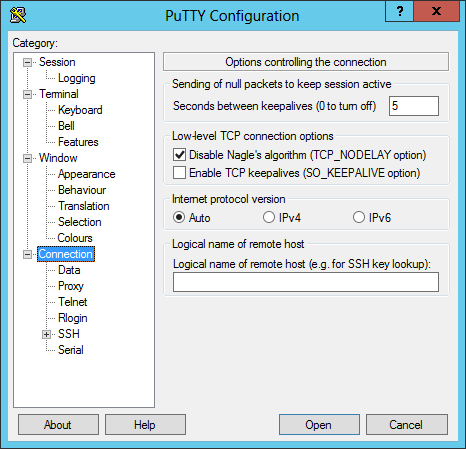Focus the seconds between keepalives field
The image size is (466, 449).
(x=414, y=106)
